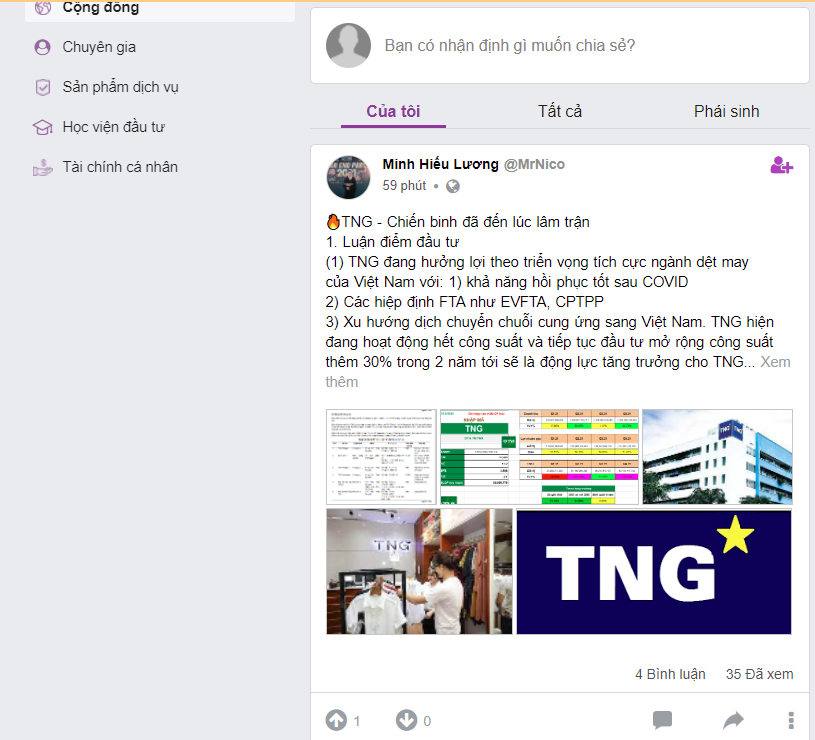The height and width of the screenshot is (740, 815).
Task: Open Học viện đầu tư in the sidebar
Action: point(113,127)
